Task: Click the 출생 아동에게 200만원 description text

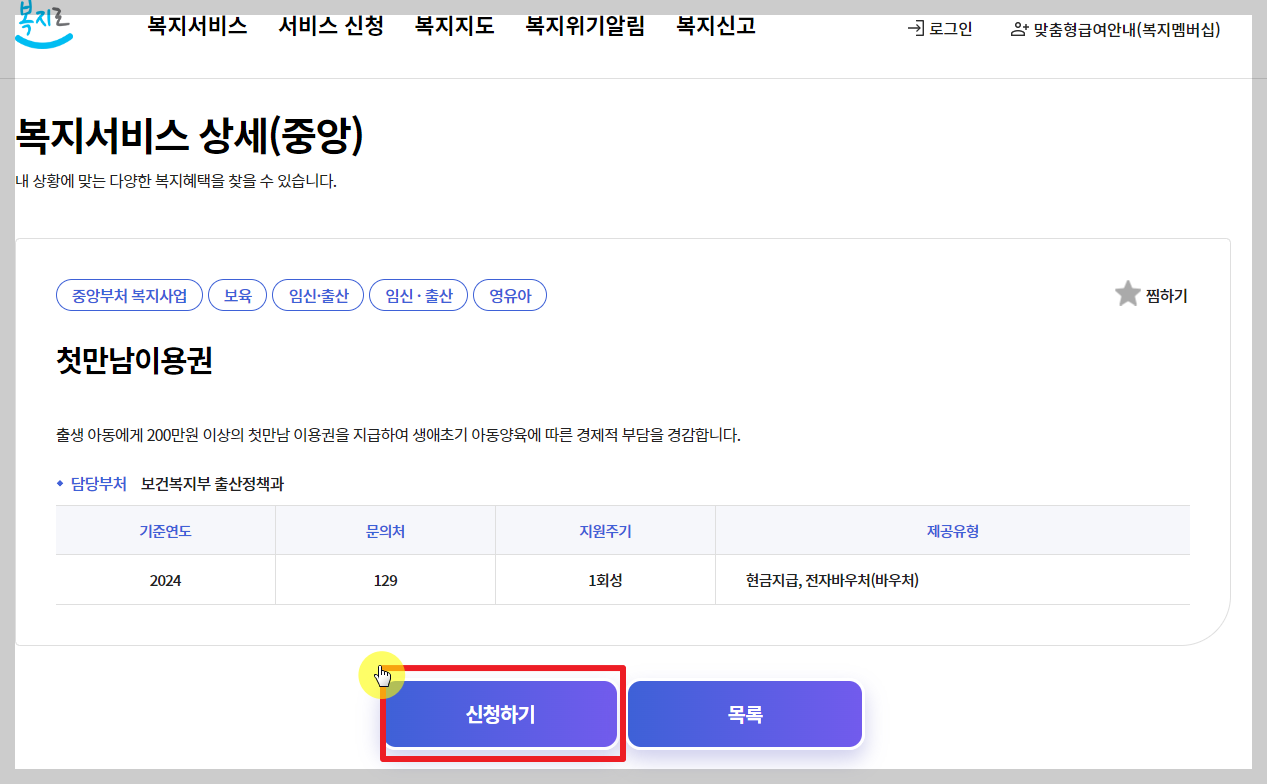Action: (x=398, y=436)
